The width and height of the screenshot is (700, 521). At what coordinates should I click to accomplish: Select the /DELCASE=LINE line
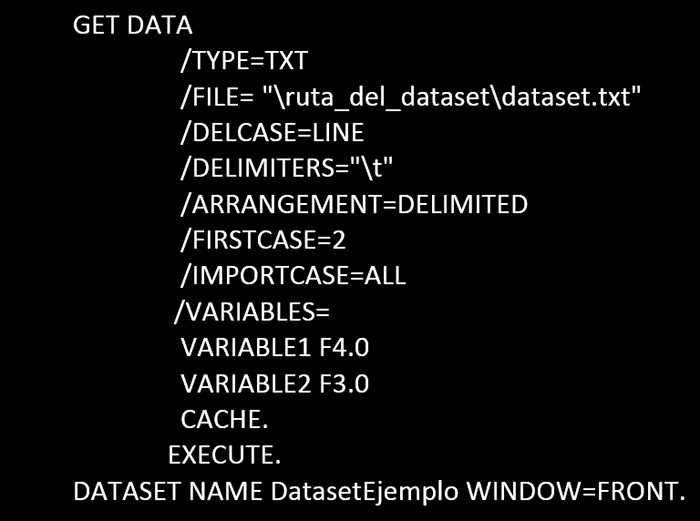[x=272, y=133]
